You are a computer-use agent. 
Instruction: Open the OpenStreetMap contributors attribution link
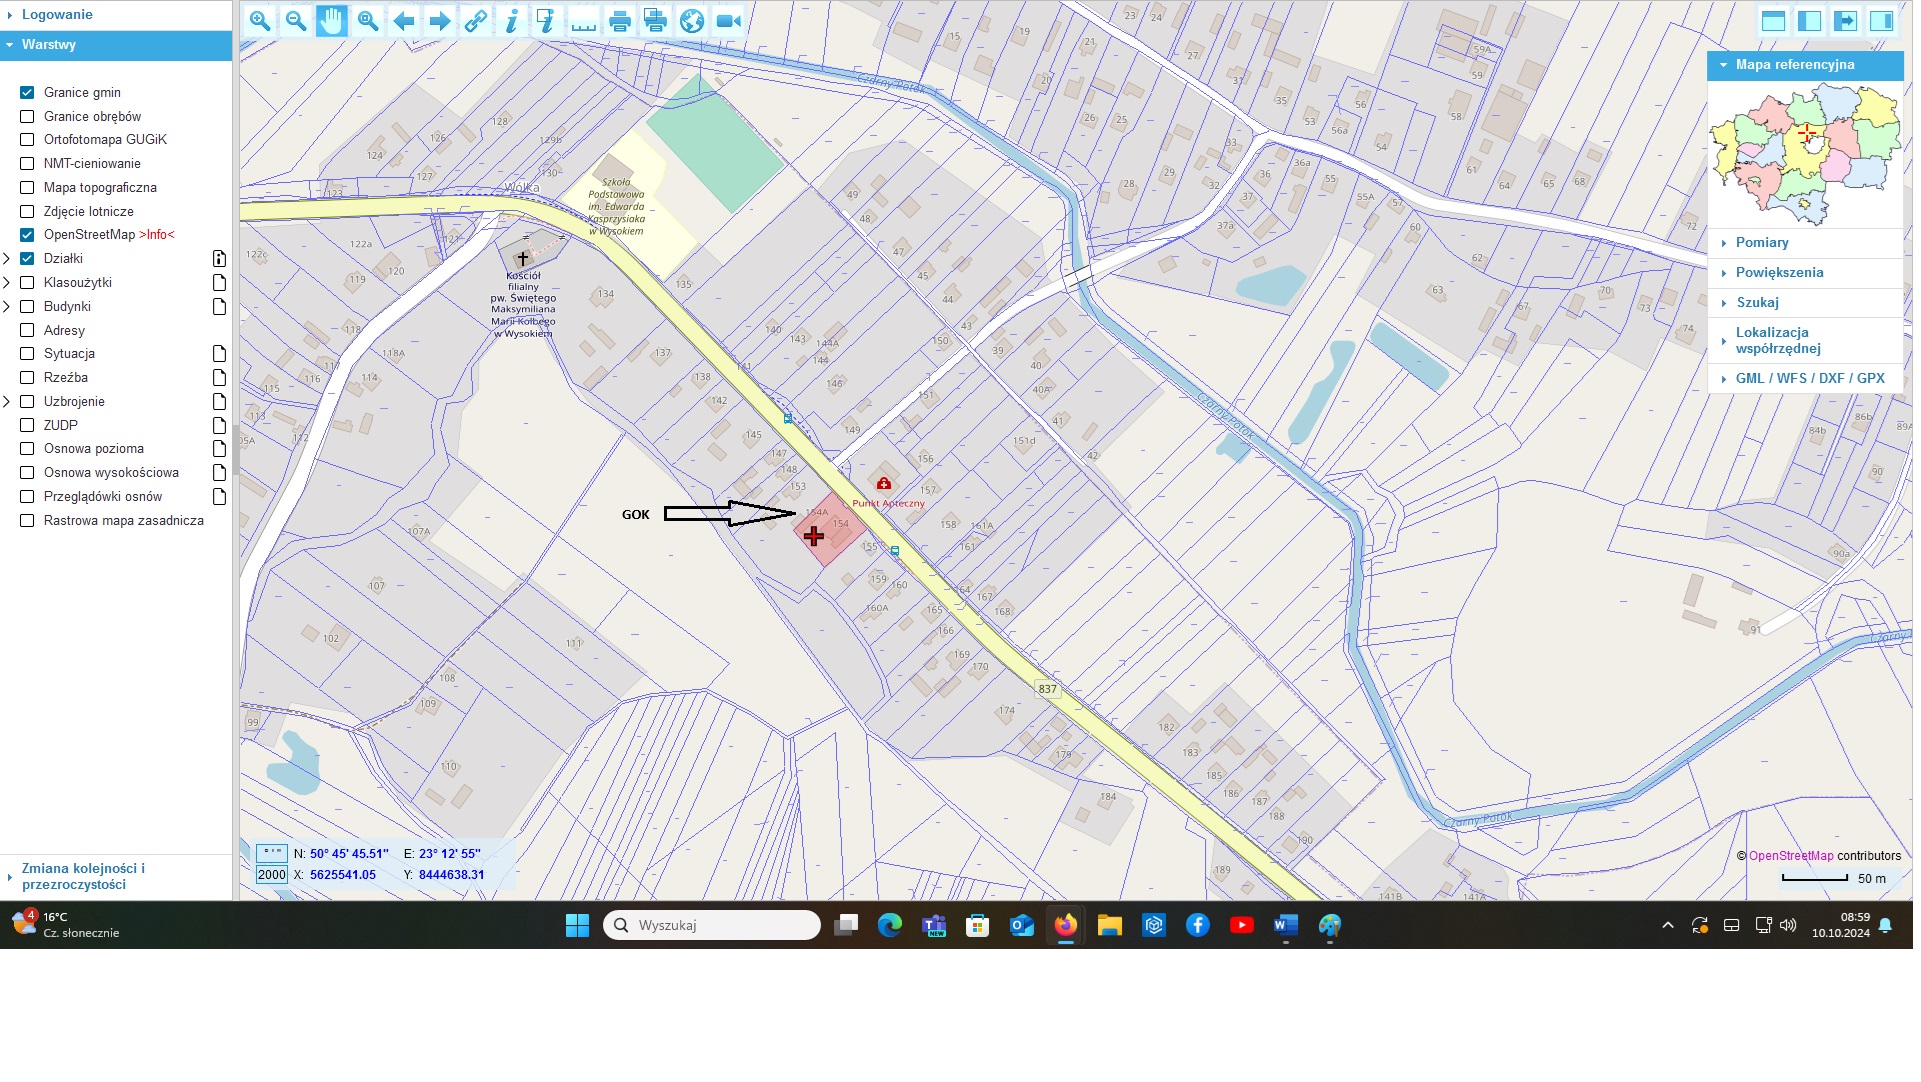[x=1790, y=856]
